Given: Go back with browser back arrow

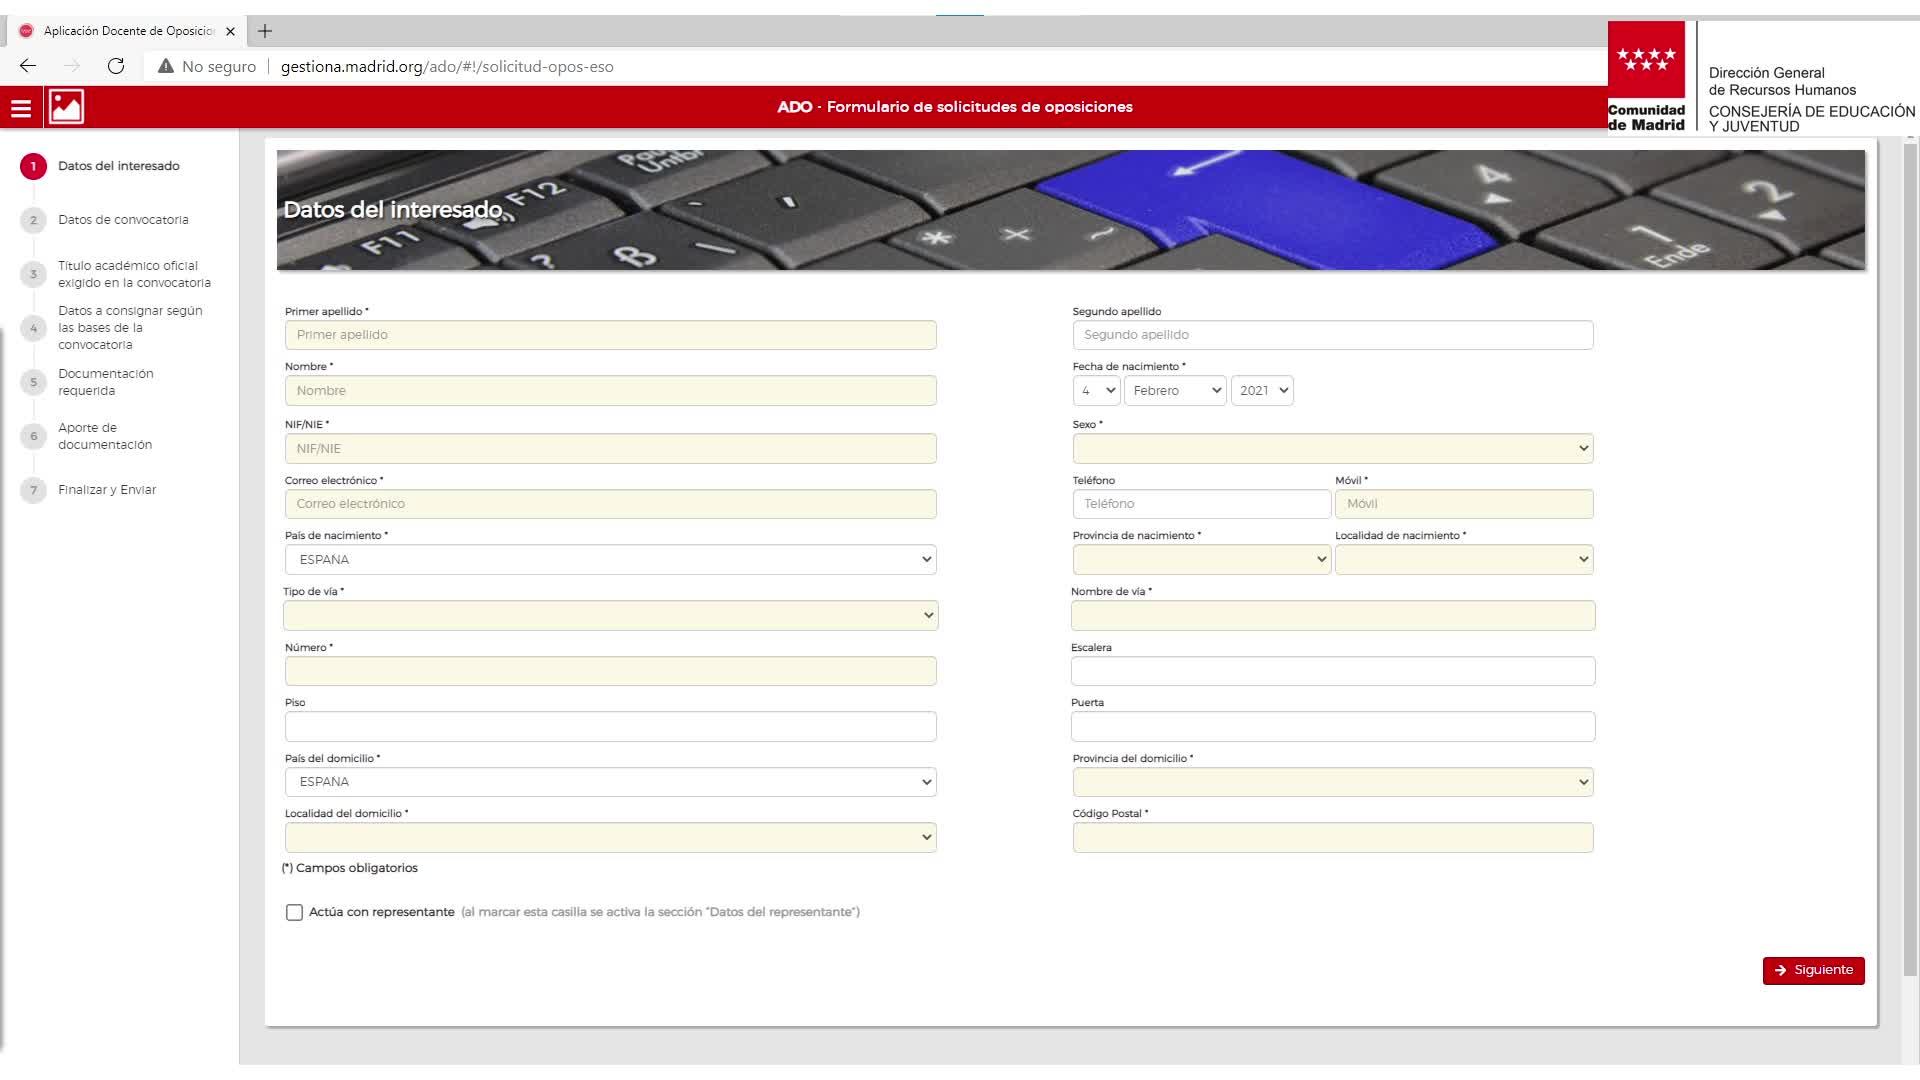Looking at the screenshot, I should (28, 66).
